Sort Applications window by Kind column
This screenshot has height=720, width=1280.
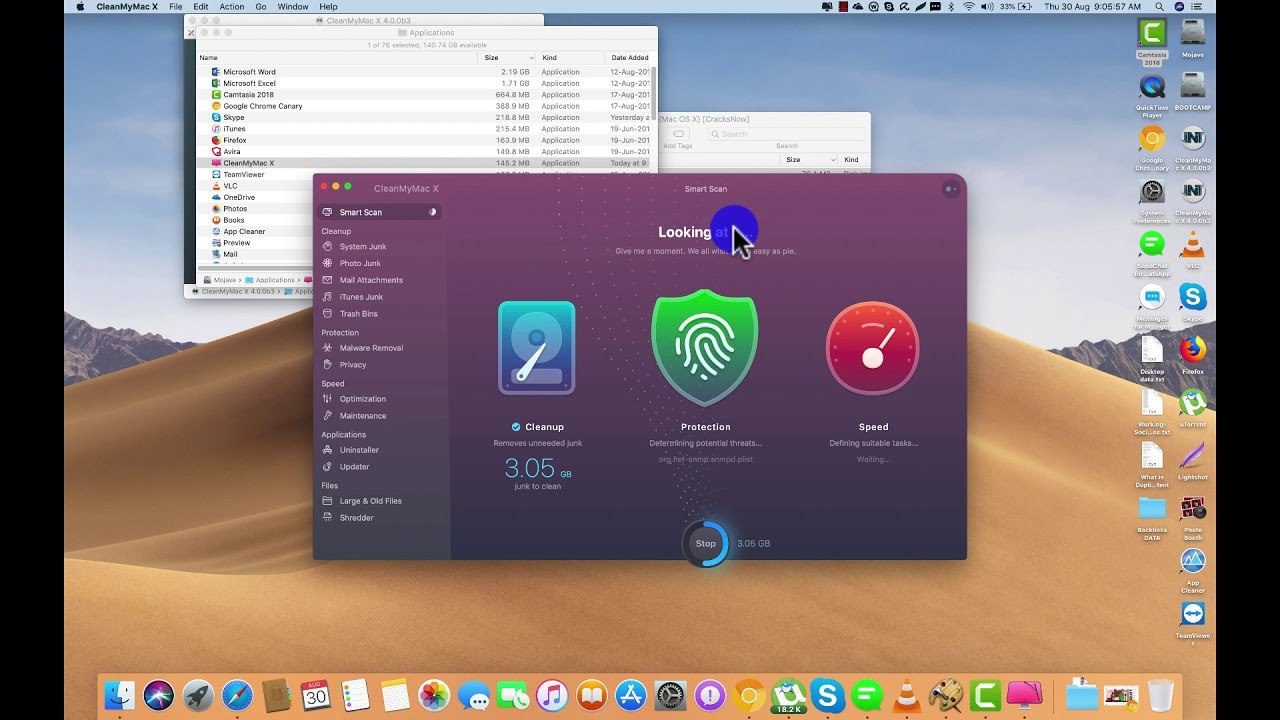(571, 57)
